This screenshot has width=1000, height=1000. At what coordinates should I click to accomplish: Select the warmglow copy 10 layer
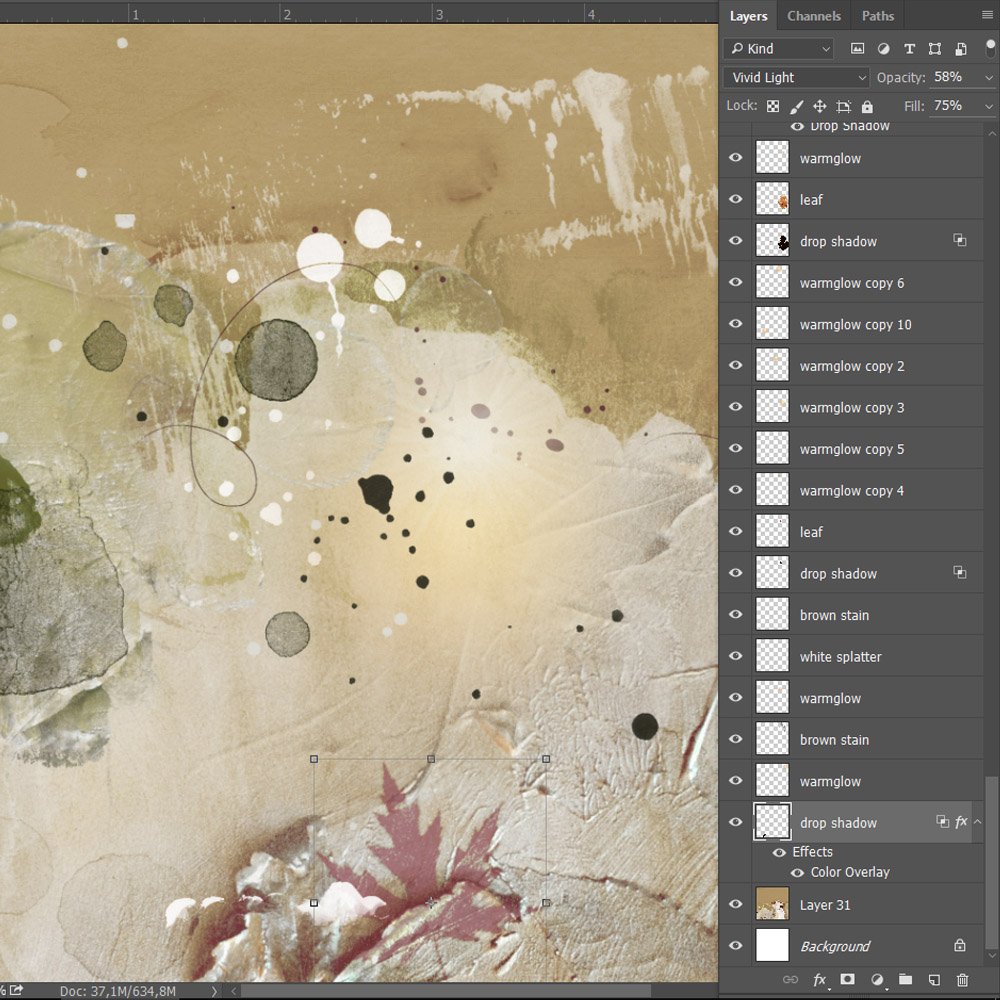(x=855, y=325)
